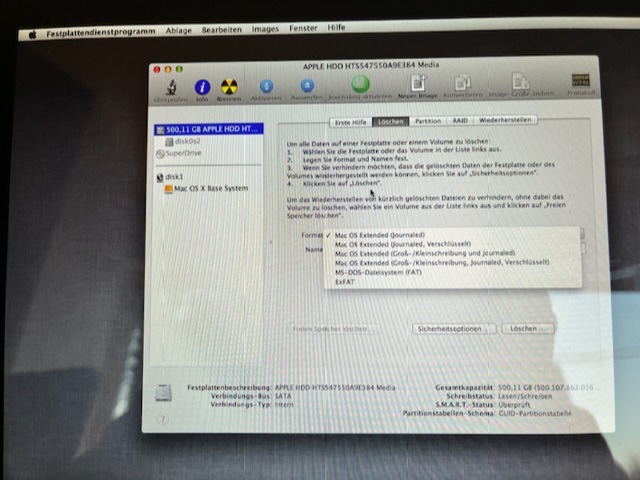Viewport: 640px width, 480px height.
Task: Click Image-Größe ändern toolbar icon
Action: 520,81
